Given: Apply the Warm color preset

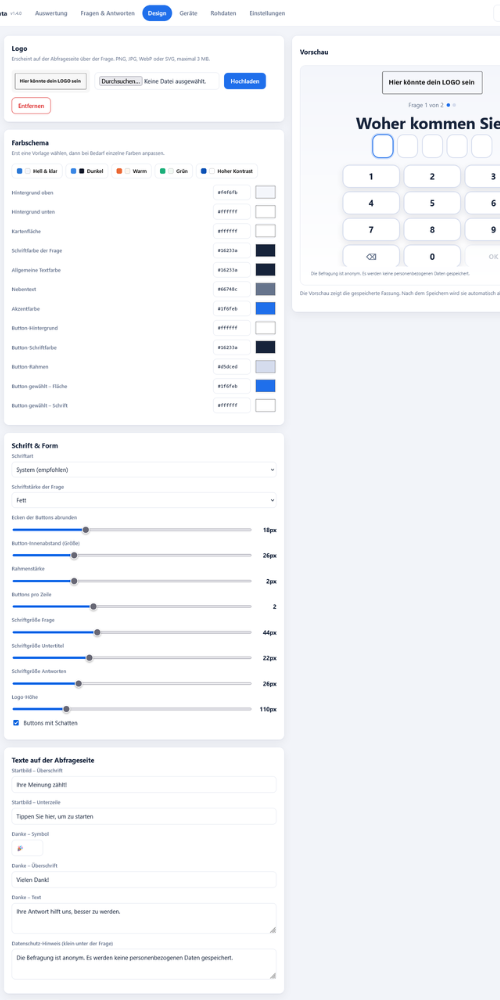Looking at the screenshot, I should tap(131, 171).
